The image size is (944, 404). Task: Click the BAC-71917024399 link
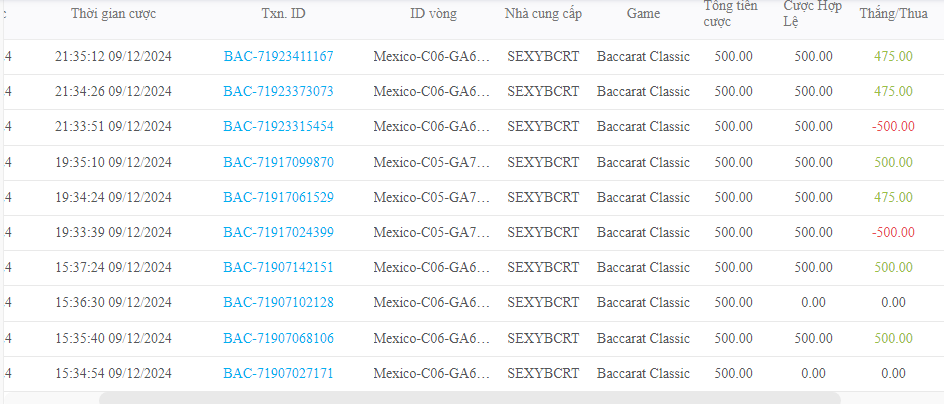click(x=278, y=232)
